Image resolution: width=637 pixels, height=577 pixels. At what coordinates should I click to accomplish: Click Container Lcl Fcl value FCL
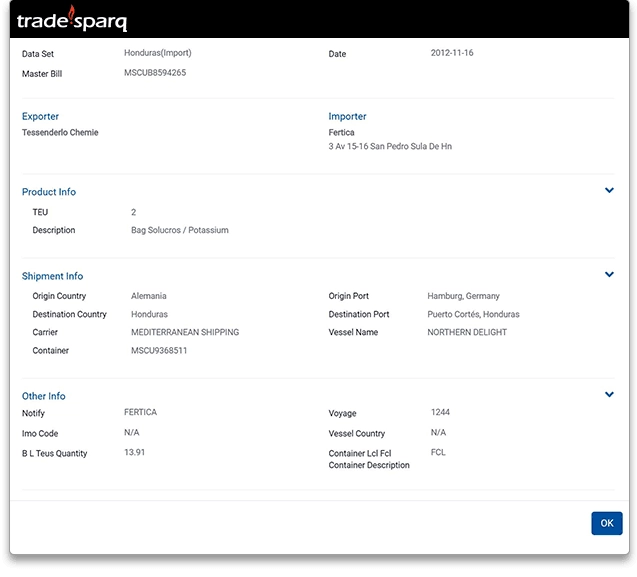[438, 452]
